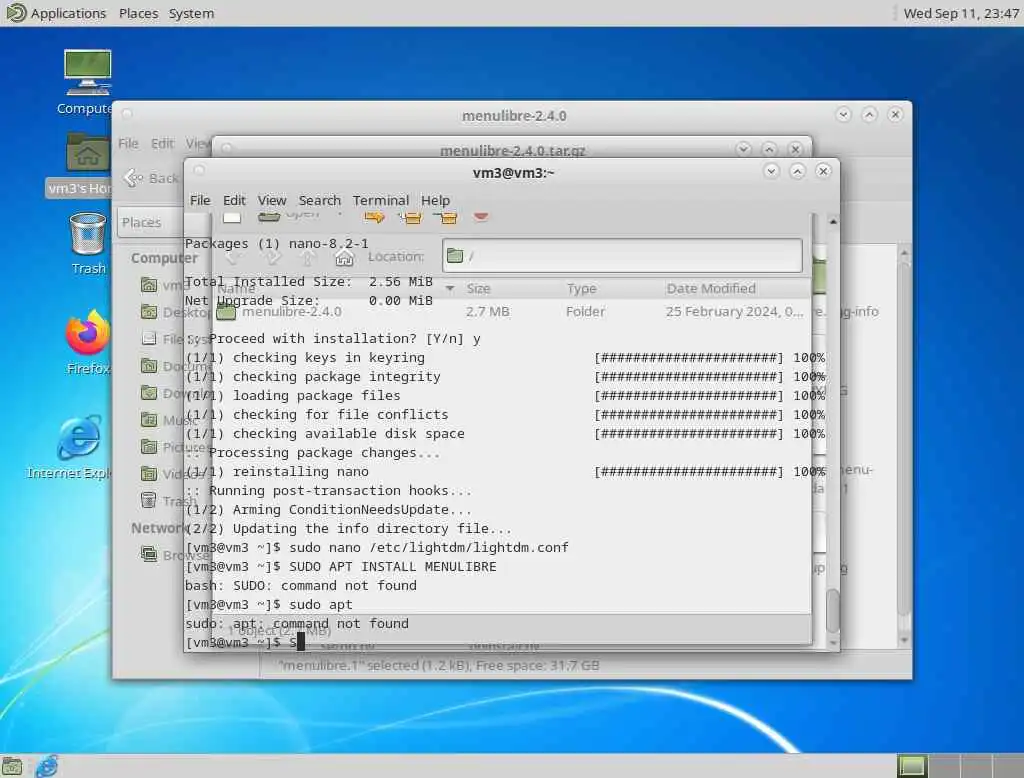This screenshot has height=778, width=1024.
Task: Close the menulibre-2.4.0.tar.gz archive window
Action: tap(795, 149)
